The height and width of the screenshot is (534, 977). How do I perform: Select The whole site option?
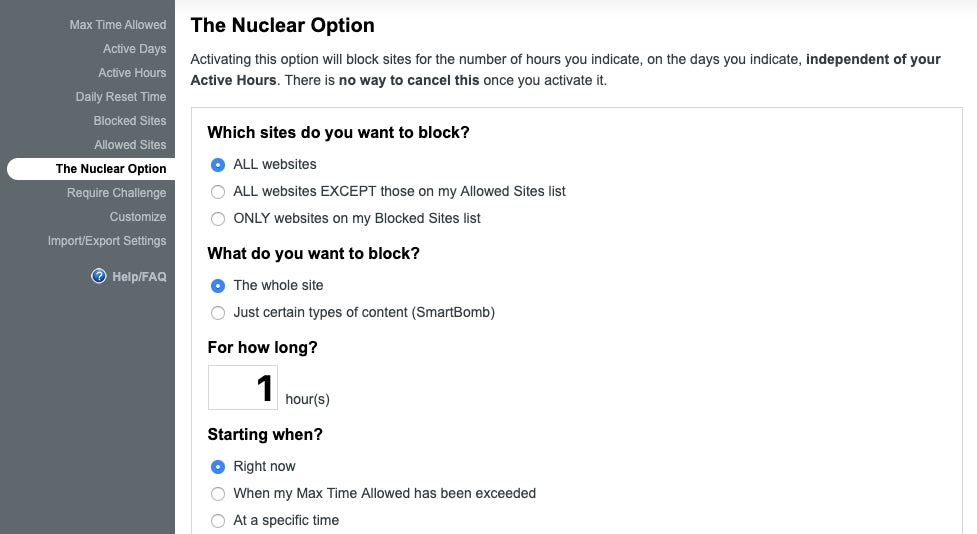(218, 285)
